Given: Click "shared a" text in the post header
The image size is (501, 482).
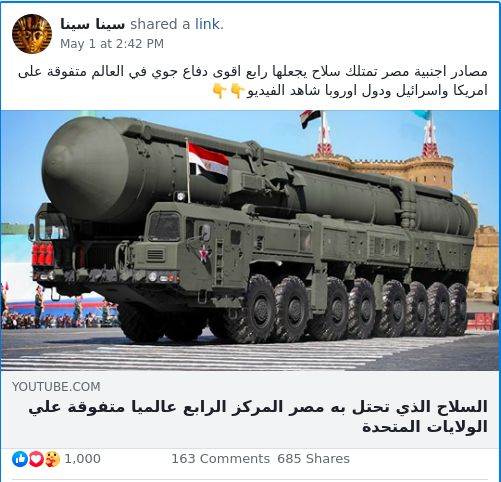Looking at the screenshot, I should pos(160,24).
